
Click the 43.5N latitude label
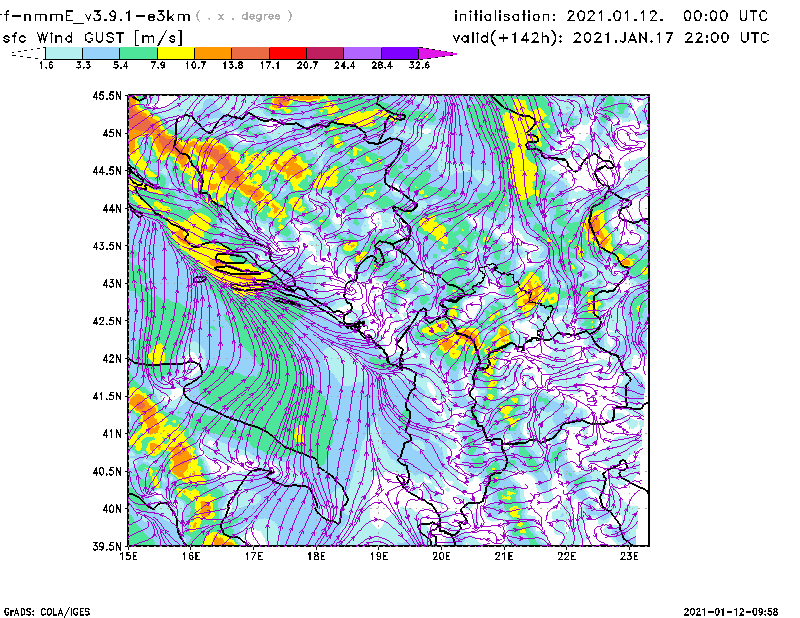pyautogui.click(x=107, y=245)
